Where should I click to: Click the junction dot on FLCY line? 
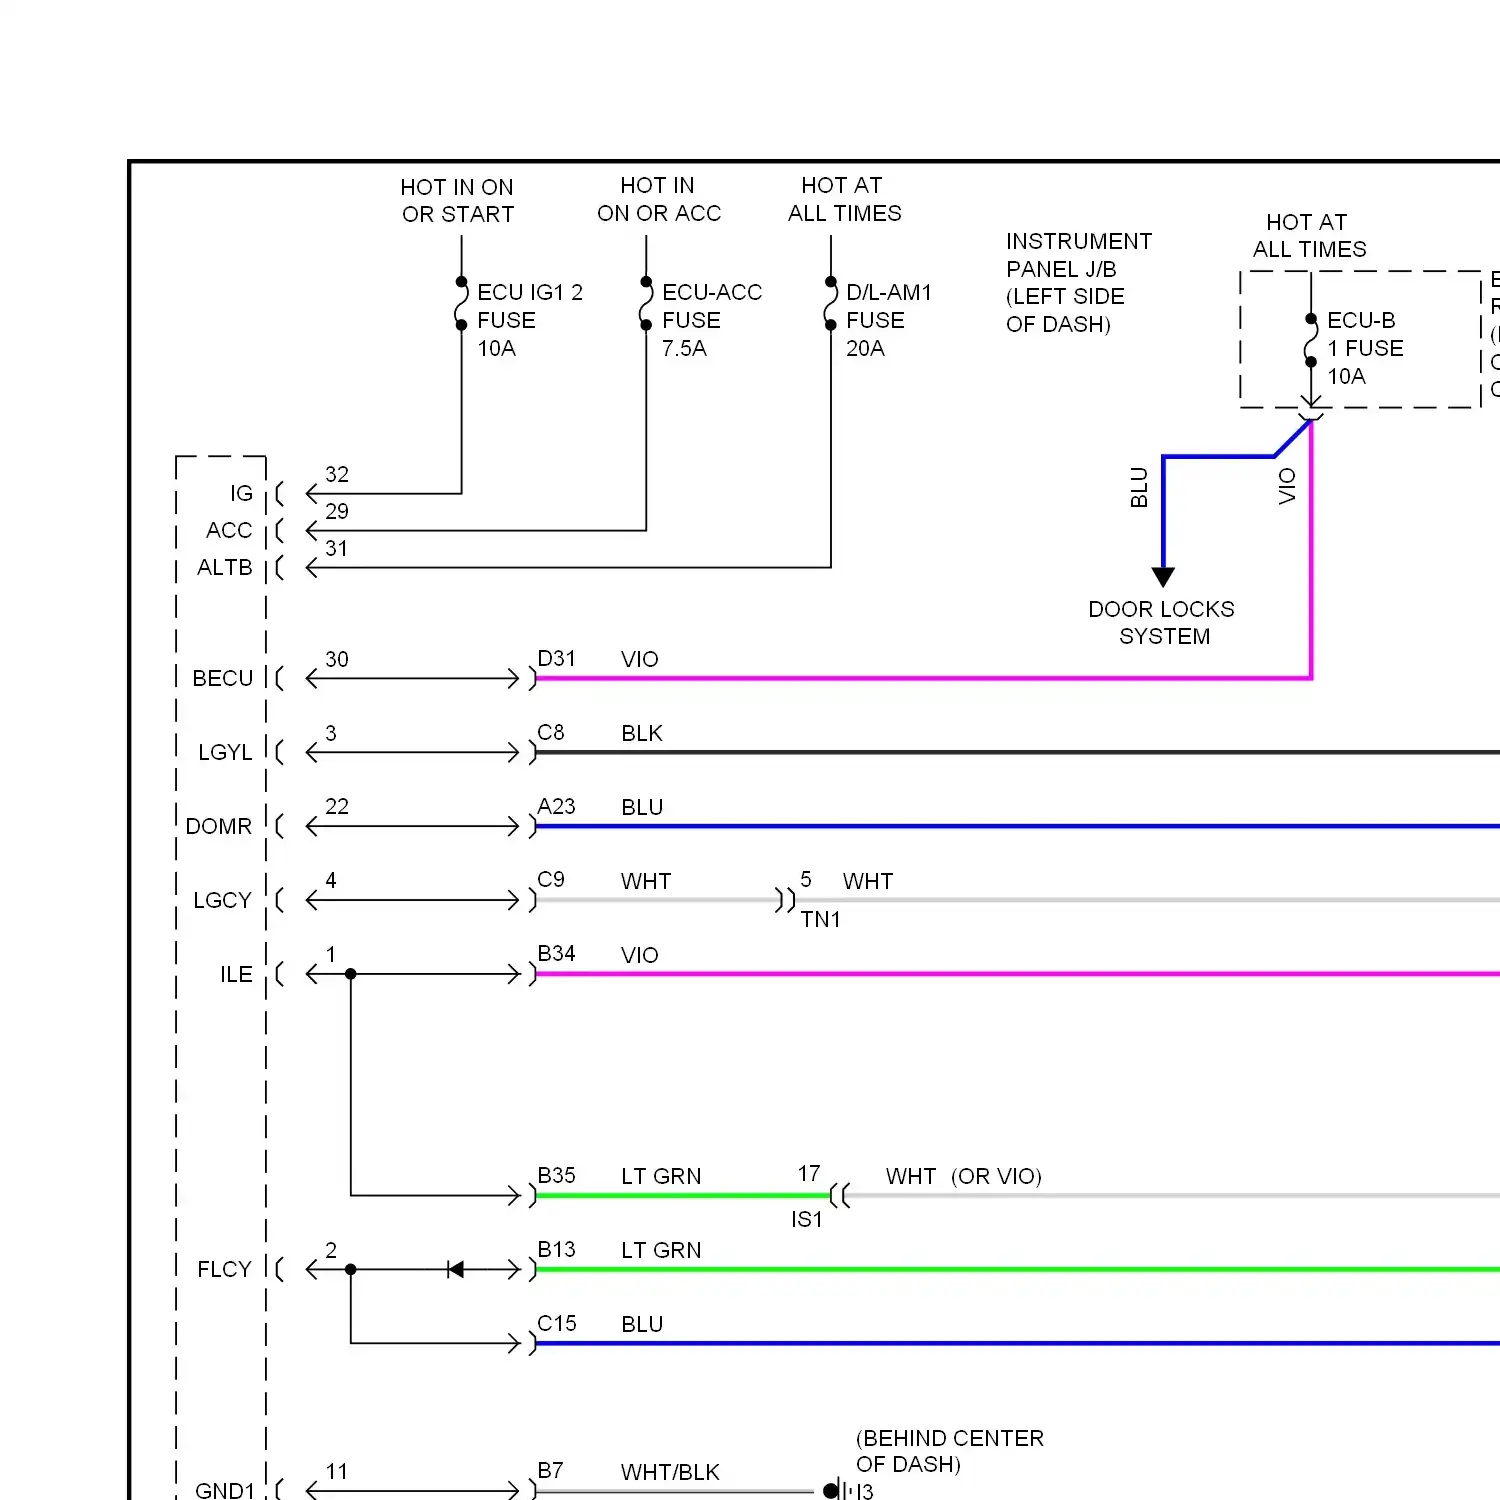click(x=351, y=1269)
